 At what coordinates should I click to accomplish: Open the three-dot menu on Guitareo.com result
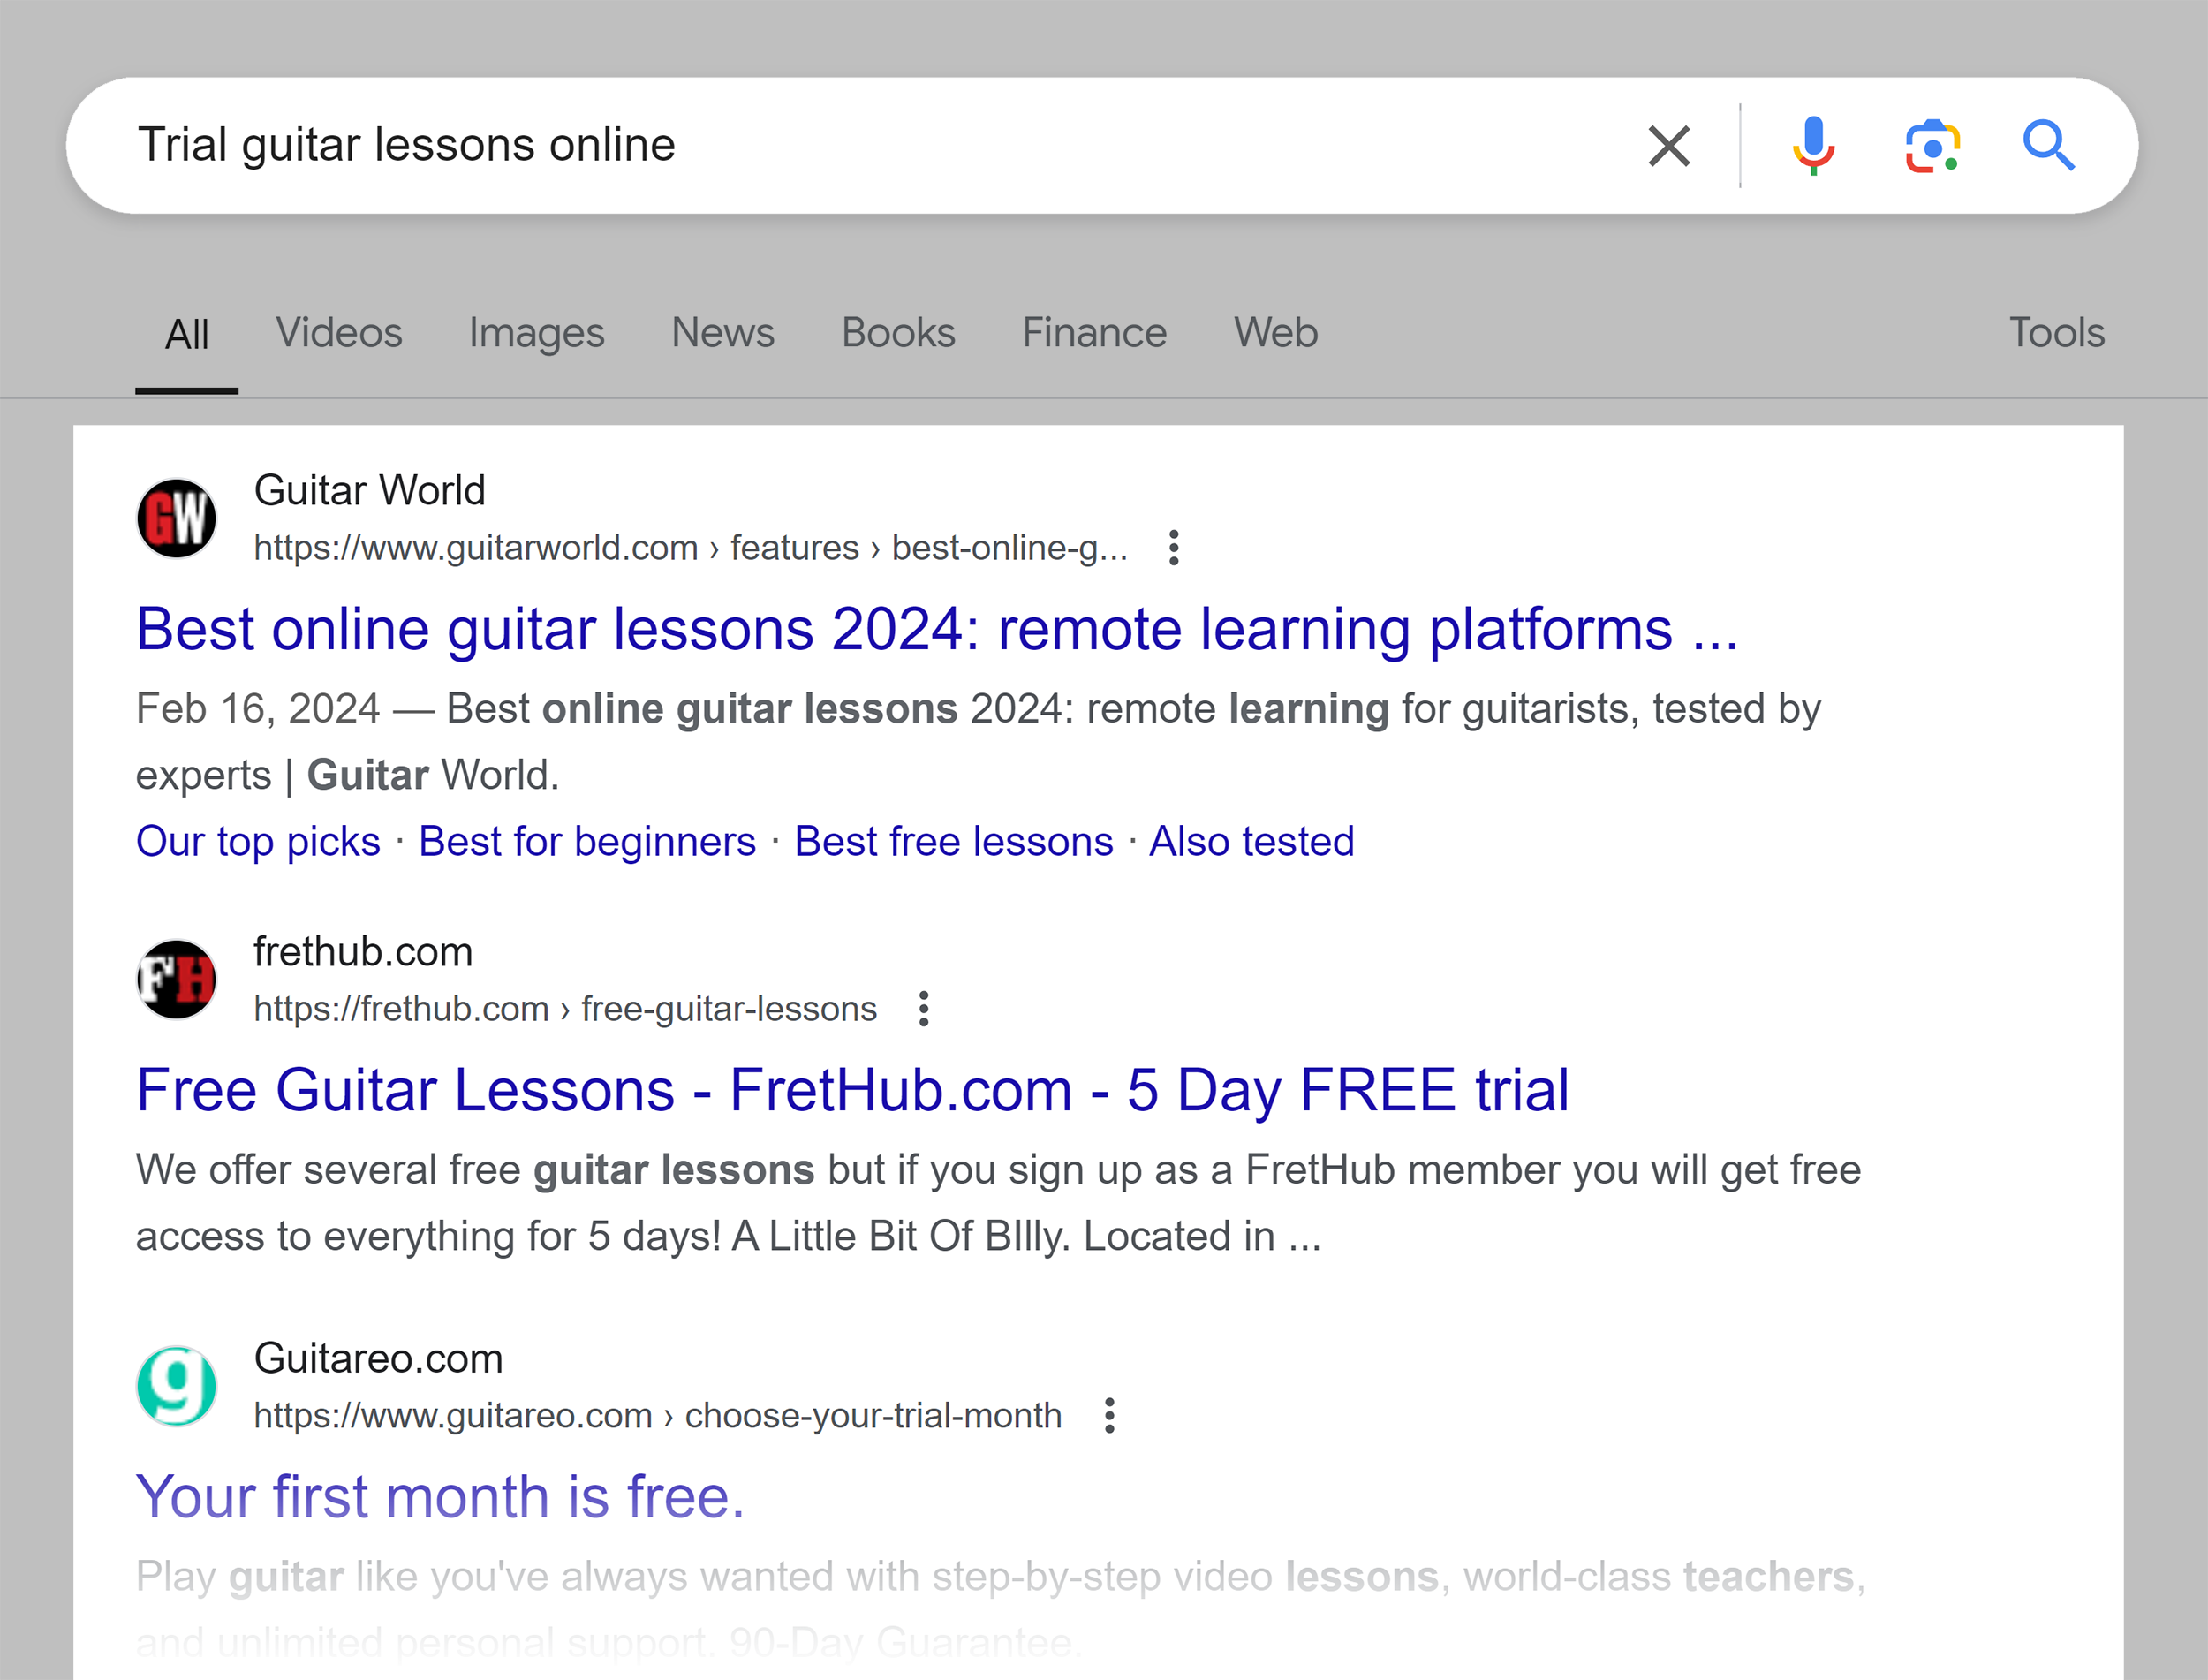tap(1110, 1416)
